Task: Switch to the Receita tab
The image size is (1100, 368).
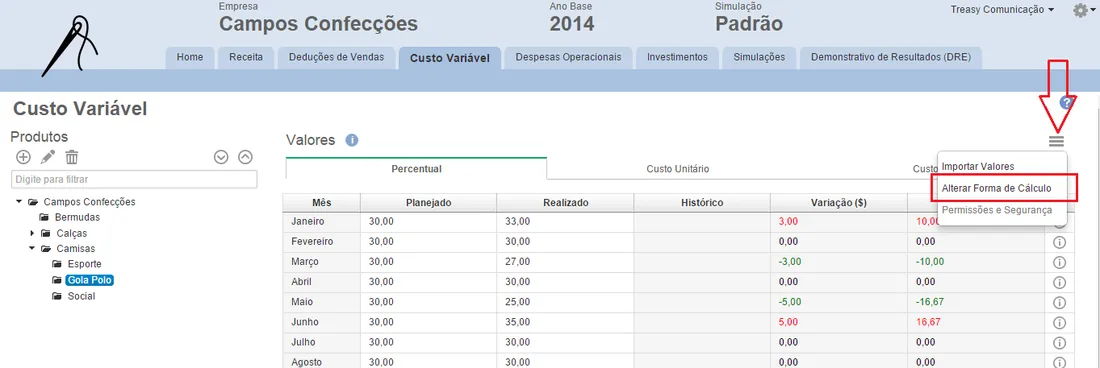Action: 246,57
